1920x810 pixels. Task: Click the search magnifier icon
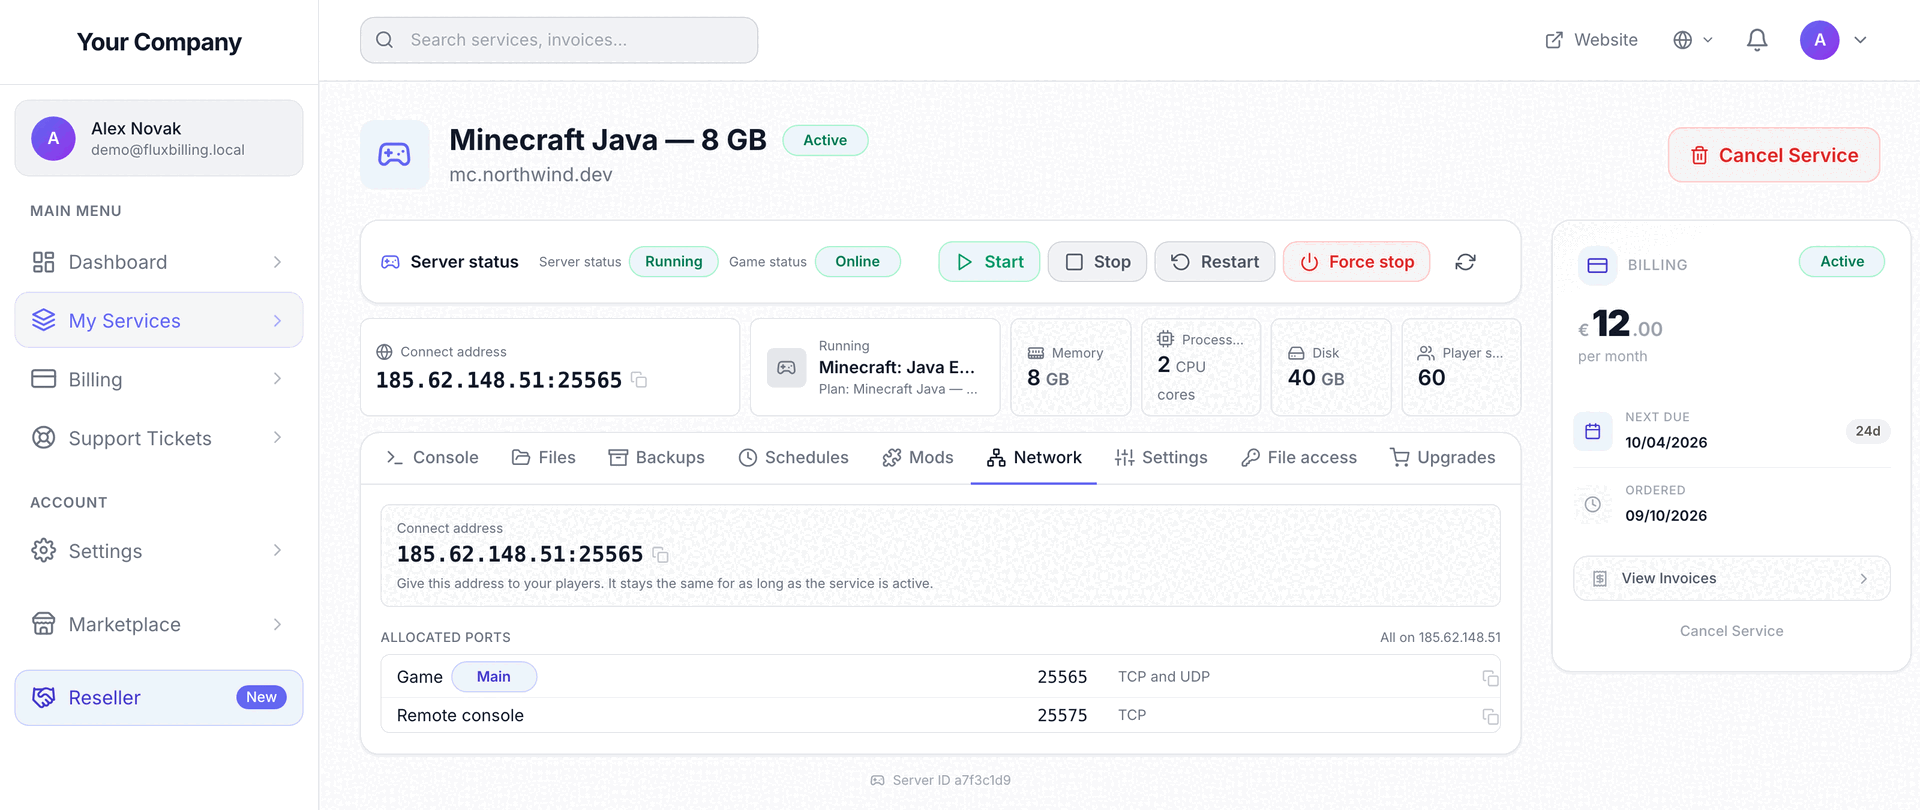click(384, 40)
